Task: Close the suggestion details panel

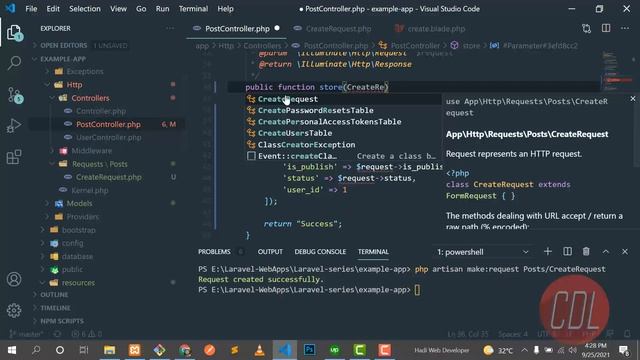Action: [x=633, y=98]
